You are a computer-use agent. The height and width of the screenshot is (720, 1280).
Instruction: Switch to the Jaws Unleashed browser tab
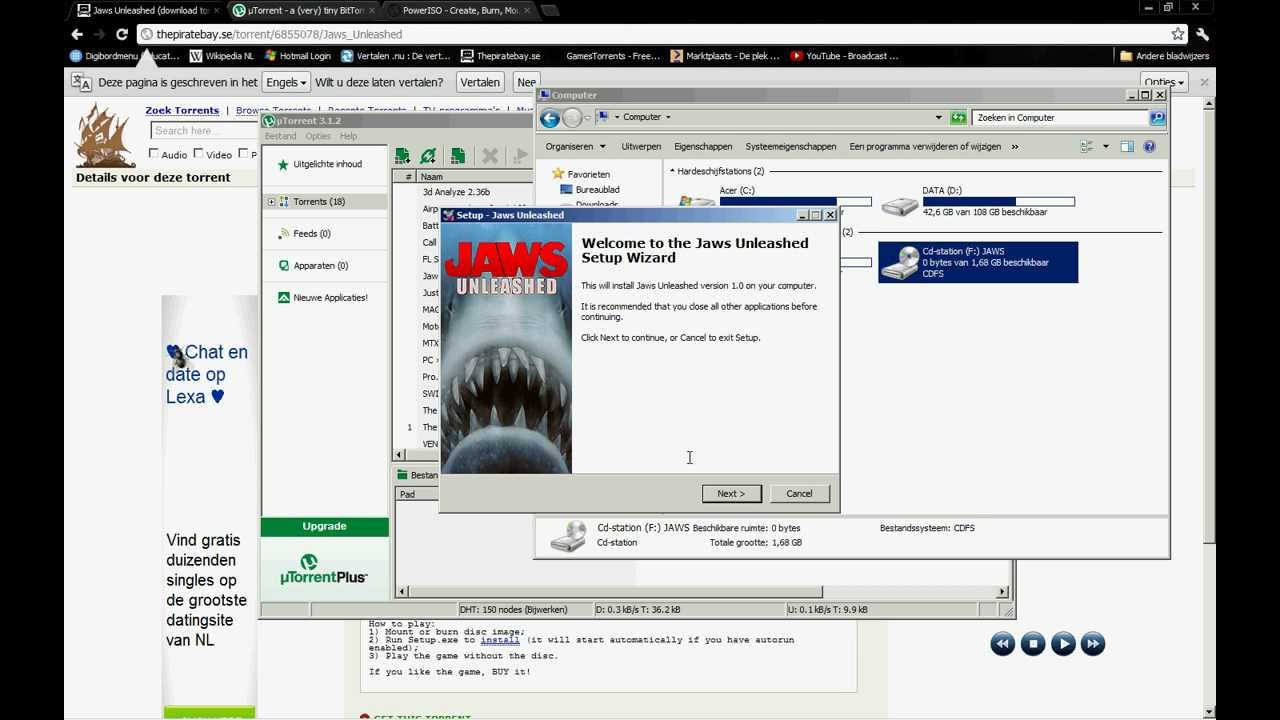tap(148, 10)
